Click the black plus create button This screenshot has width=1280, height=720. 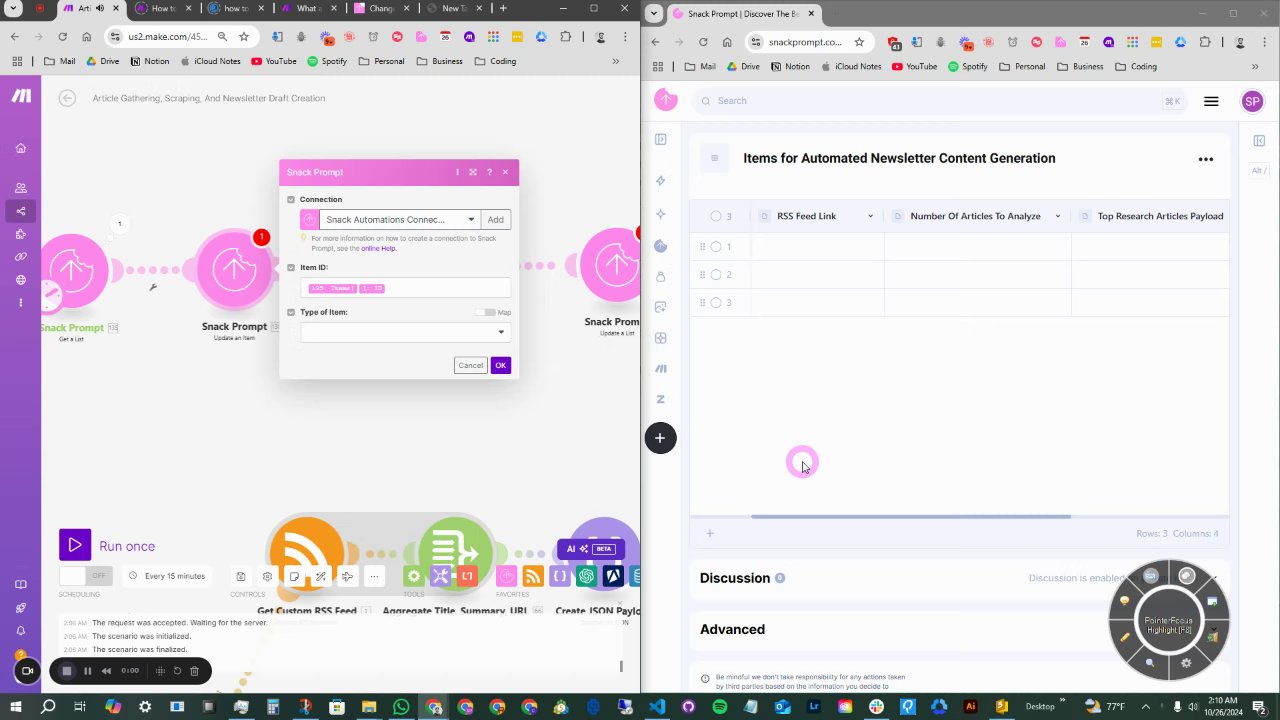(660, 438)
